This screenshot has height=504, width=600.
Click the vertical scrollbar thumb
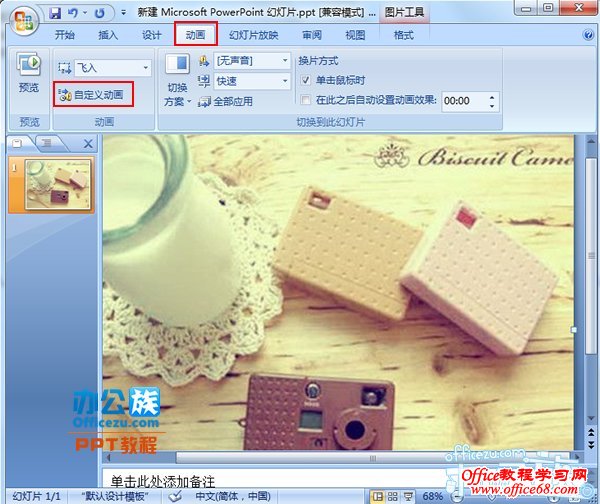591,257
